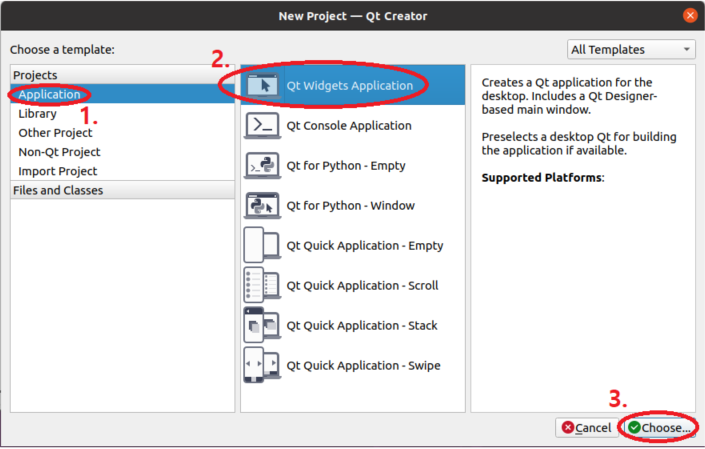
Task: Click the Supported Platforms heading text
Action: [x=543, y=178]
